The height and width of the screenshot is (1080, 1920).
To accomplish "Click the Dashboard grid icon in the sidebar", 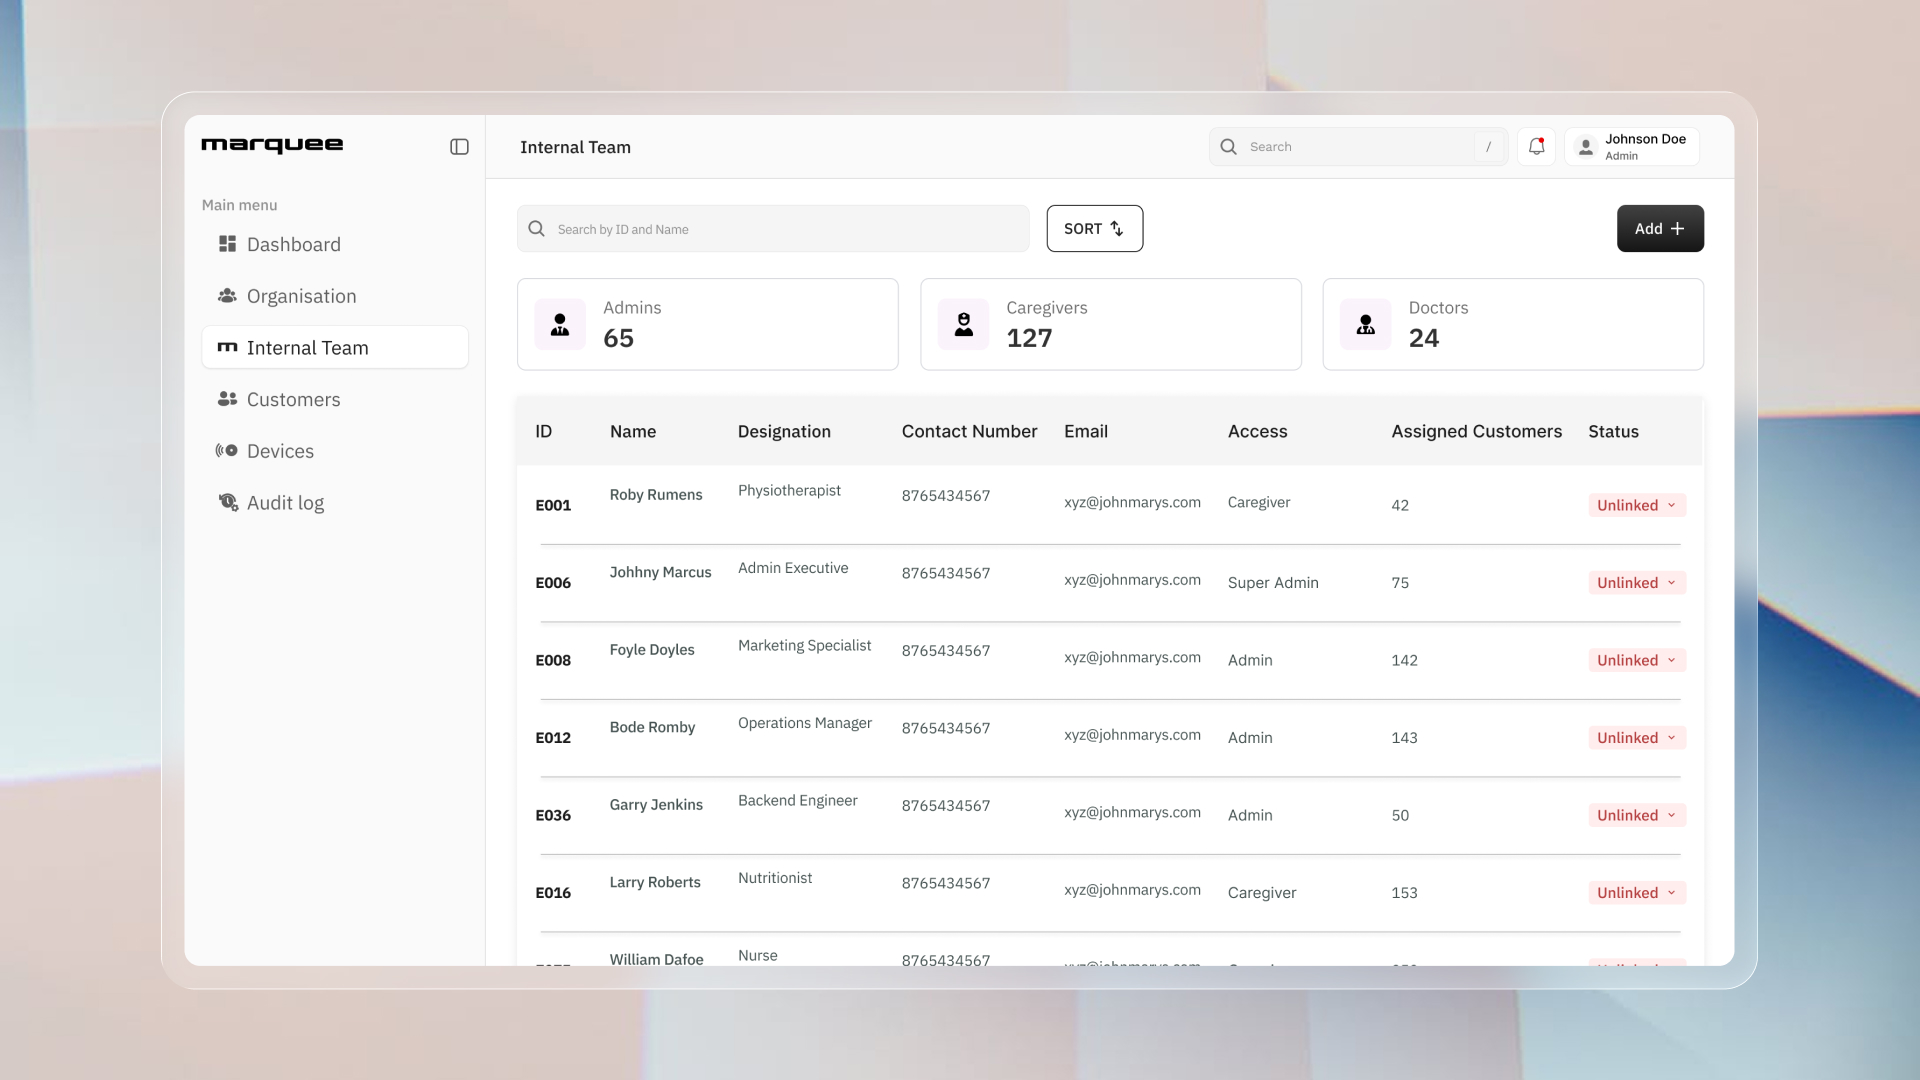I will 227,244.
